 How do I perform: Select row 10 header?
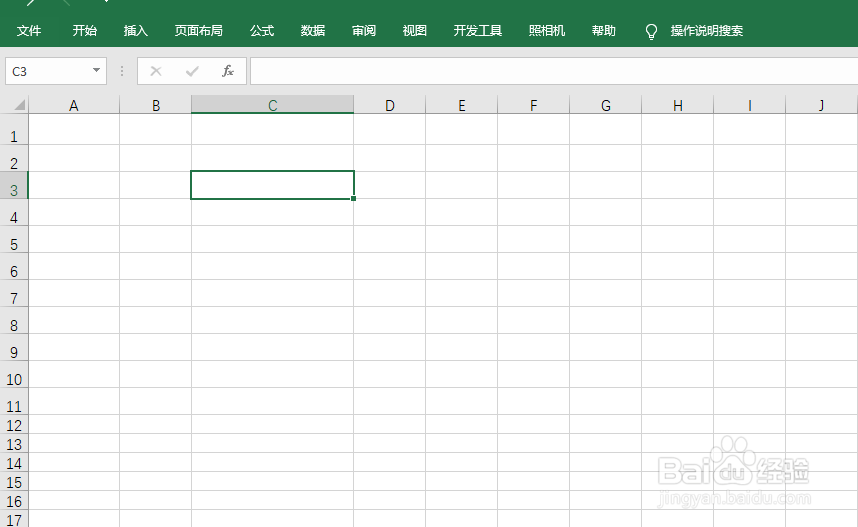tap(14, 374)
